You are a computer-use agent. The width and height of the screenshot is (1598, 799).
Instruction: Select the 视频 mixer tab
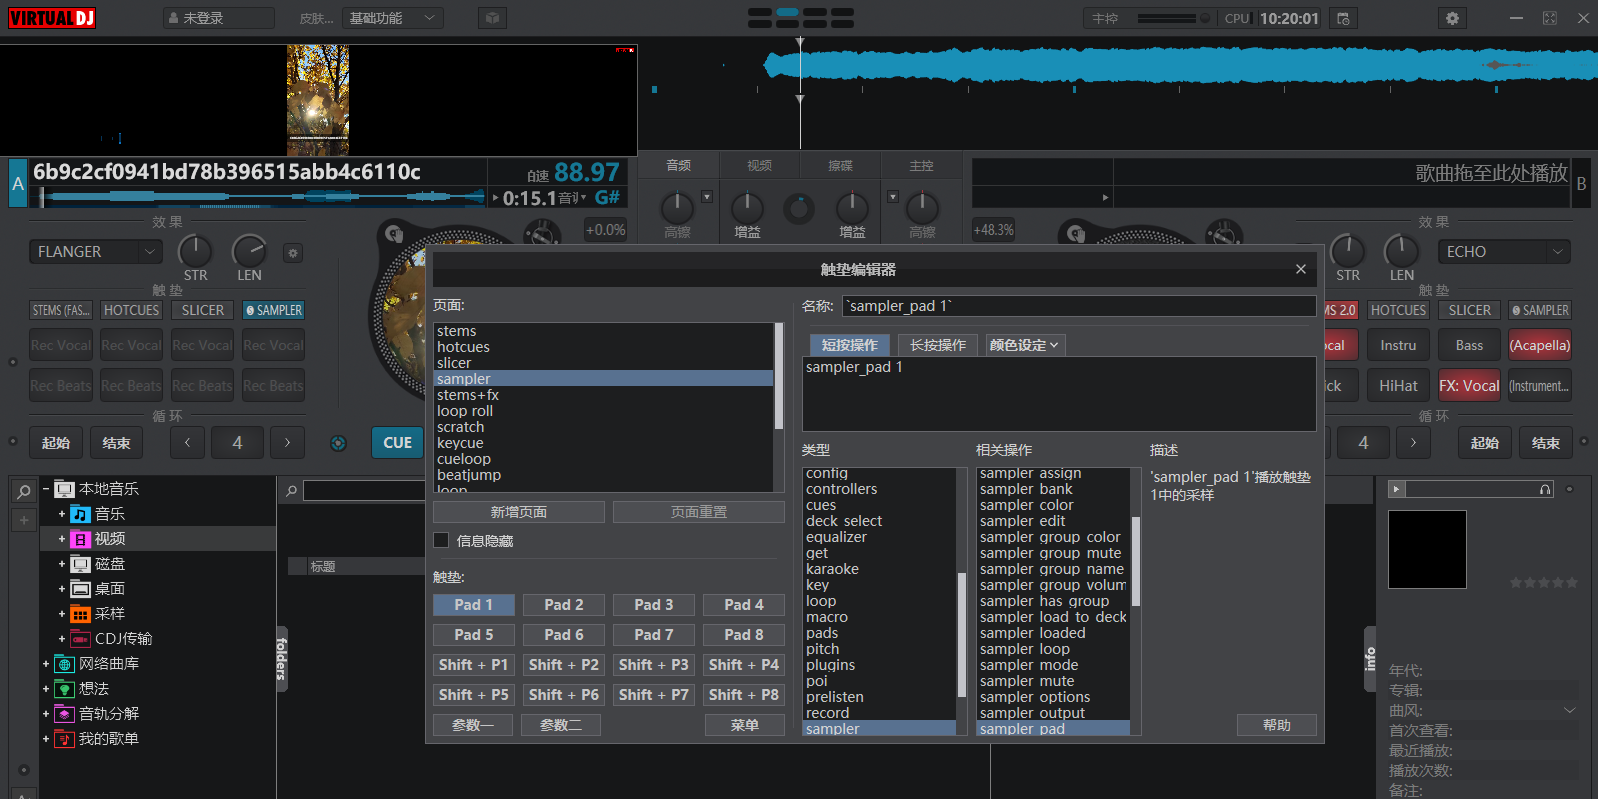pyautogui.click(x=759, y=166)
